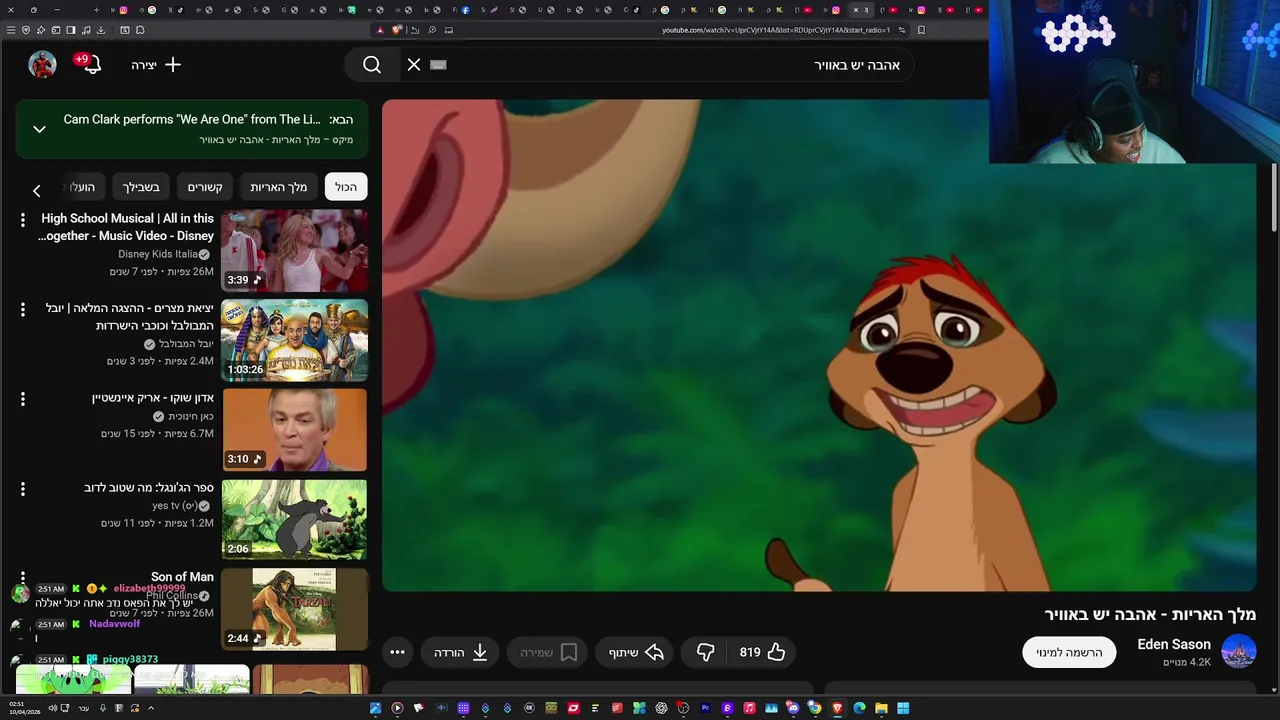Screen dimensions: 1280x720
Task: Open the Son of Man Tarzan thumbnail
Action: pyautogui.click(x=294, y=609)
